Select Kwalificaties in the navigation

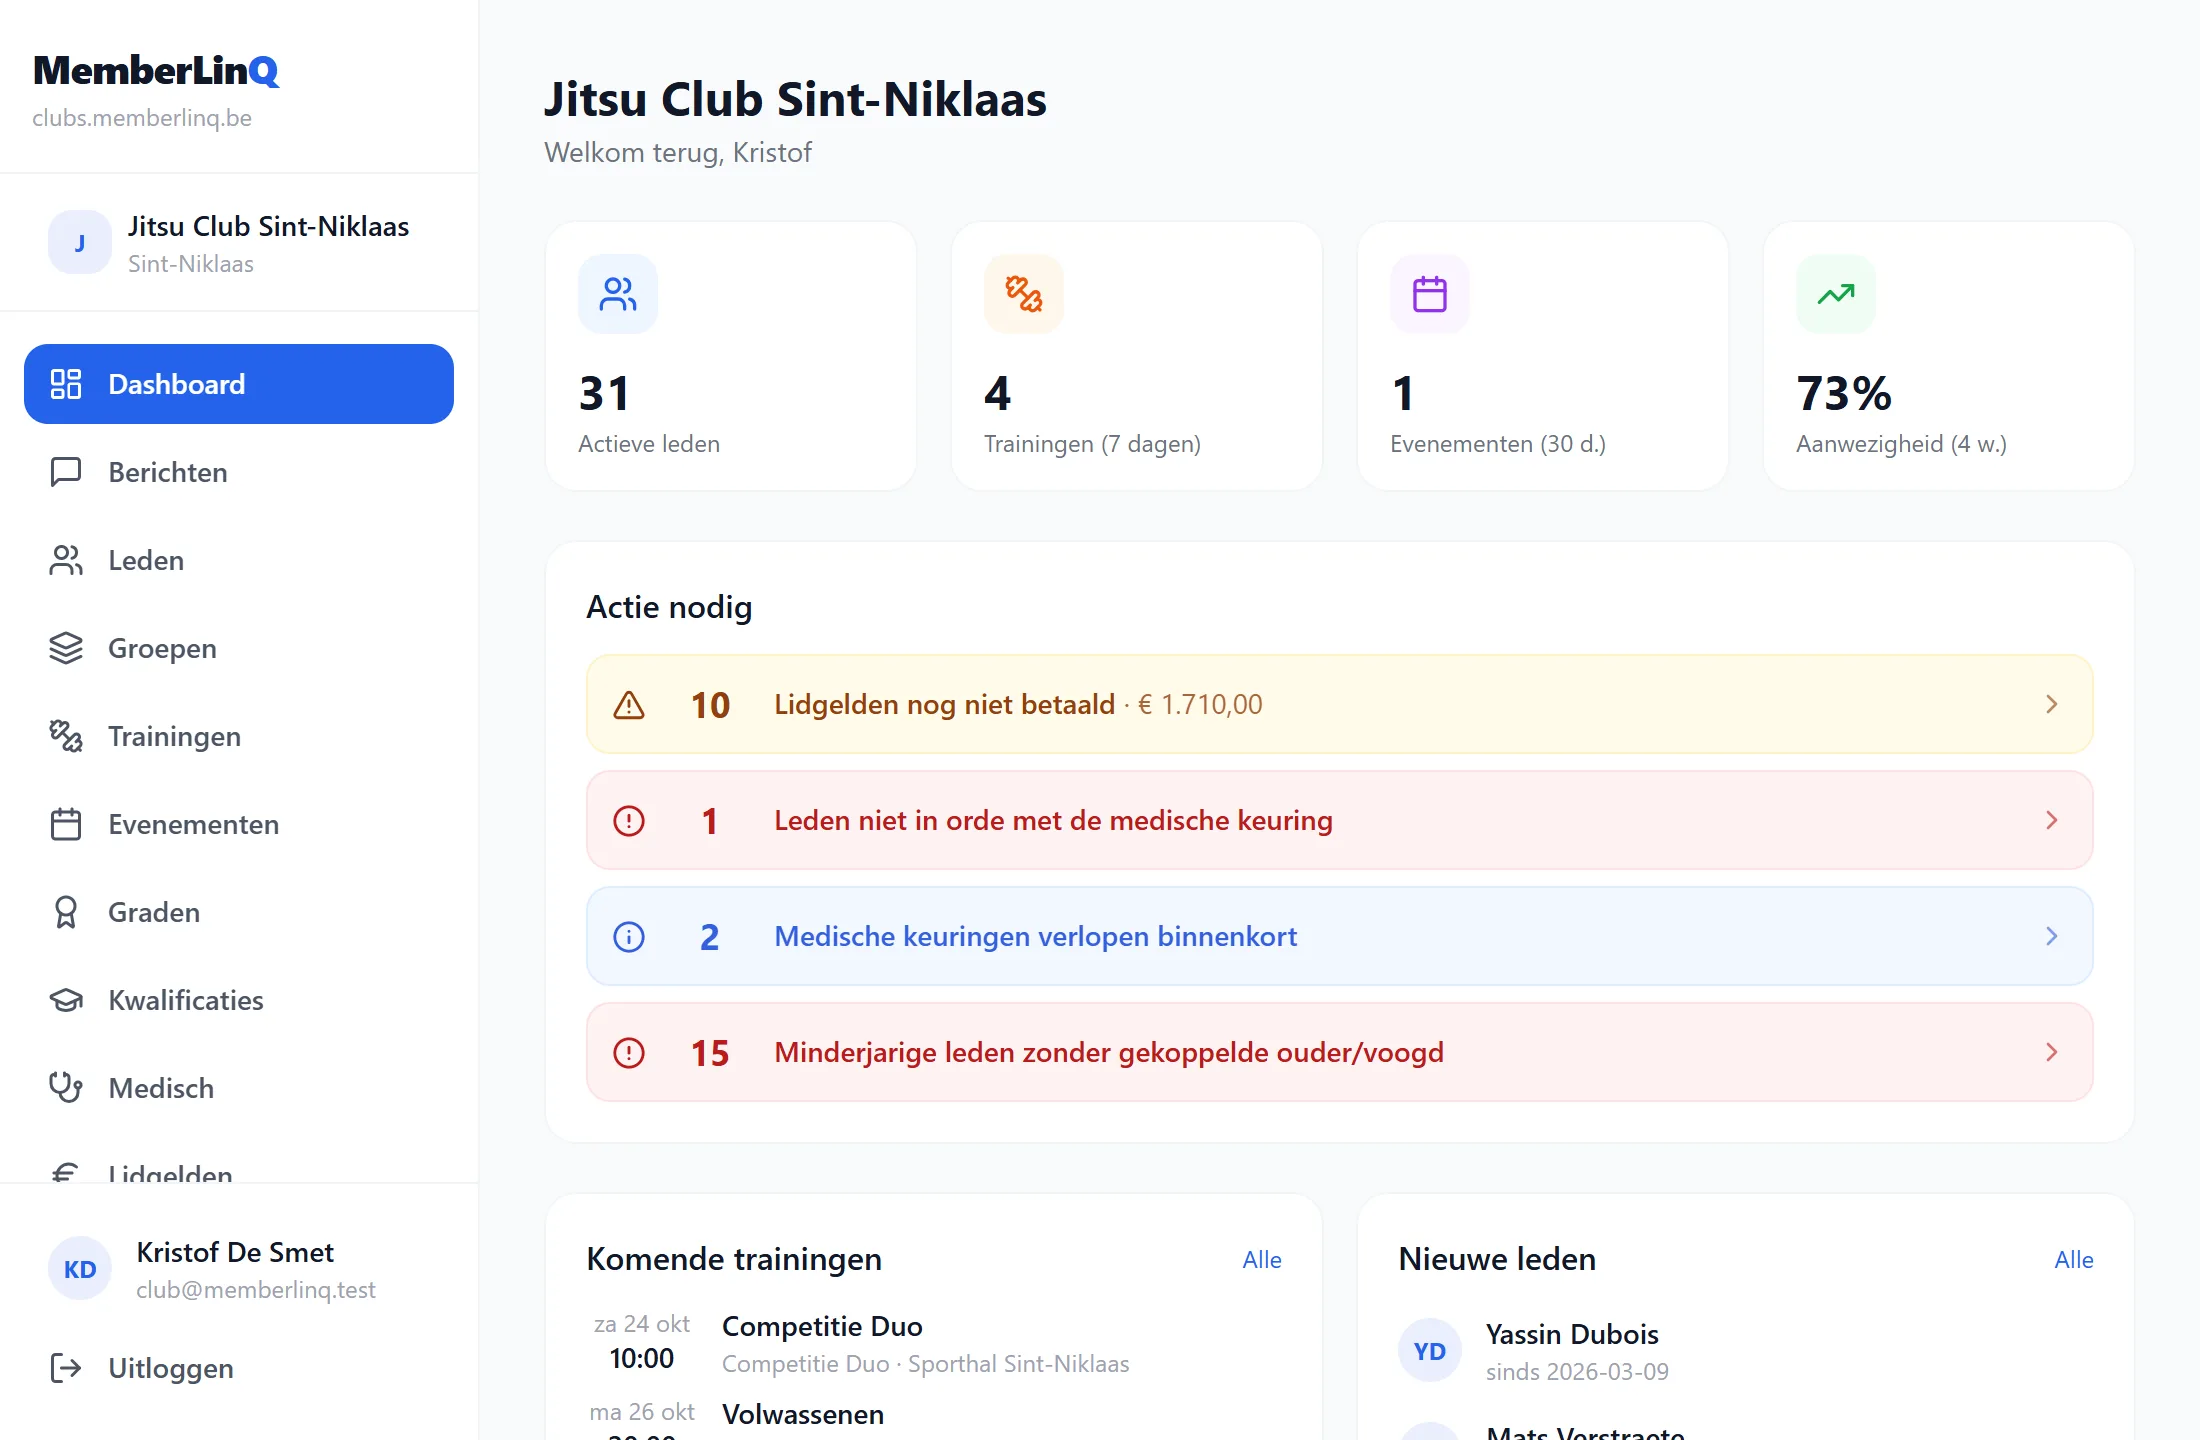[239, 1000]
